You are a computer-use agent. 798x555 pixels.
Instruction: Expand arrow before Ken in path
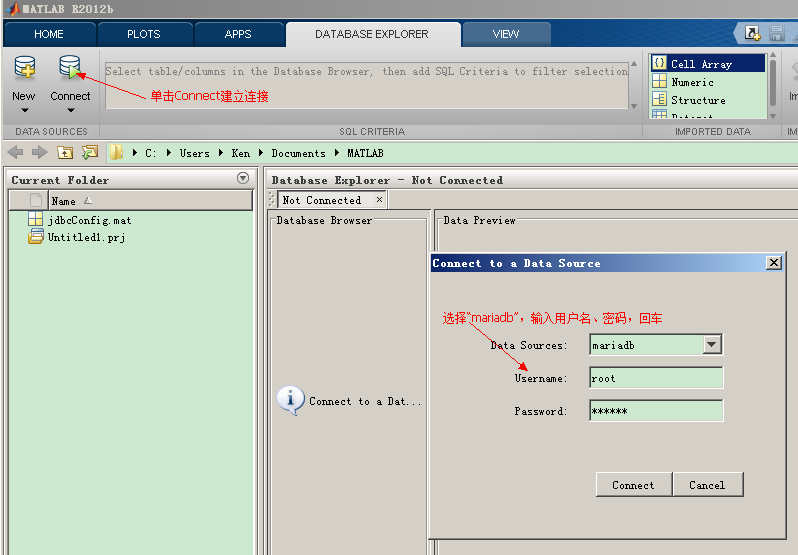pos(221,153)
